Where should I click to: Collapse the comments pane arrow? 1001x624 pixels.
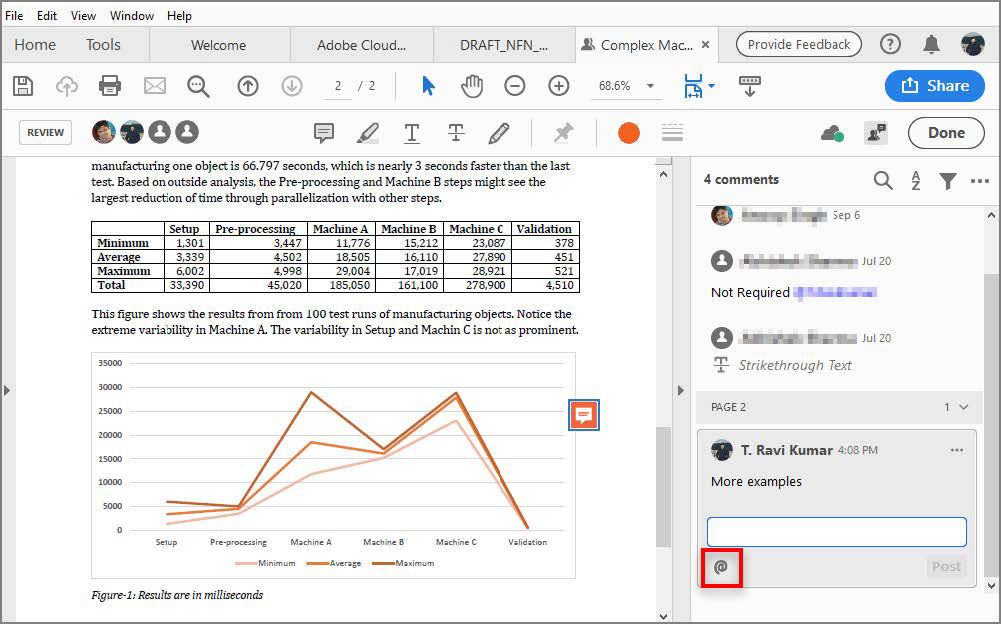pos(681,390)
